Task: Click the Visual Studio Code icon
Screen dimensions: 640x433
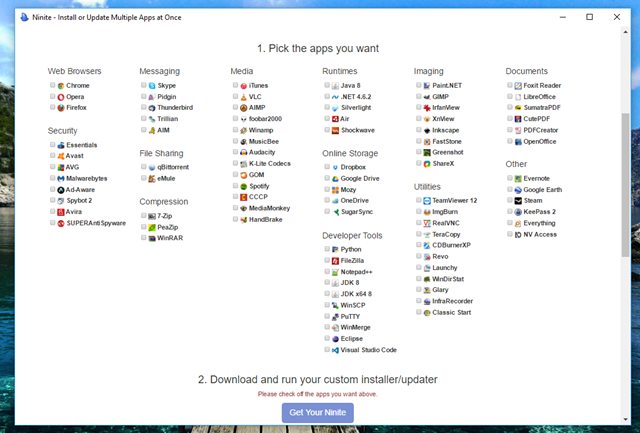Action: click(335, 350)
